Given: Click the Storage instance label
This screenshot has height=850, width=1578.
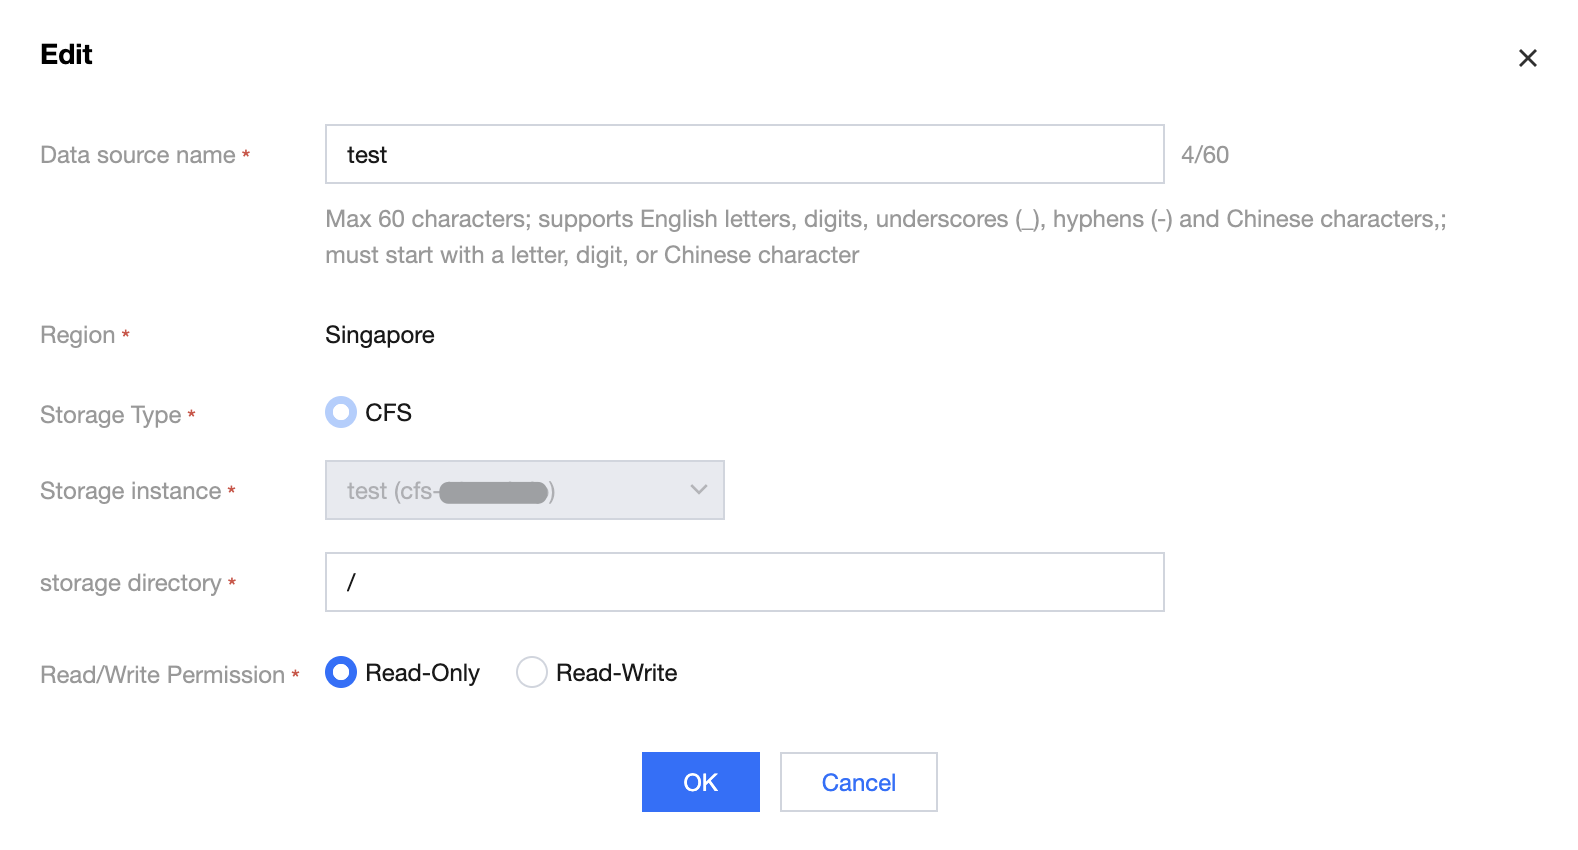Looking at the screenshot, I should pyautogui.click(x=131, y=491).
